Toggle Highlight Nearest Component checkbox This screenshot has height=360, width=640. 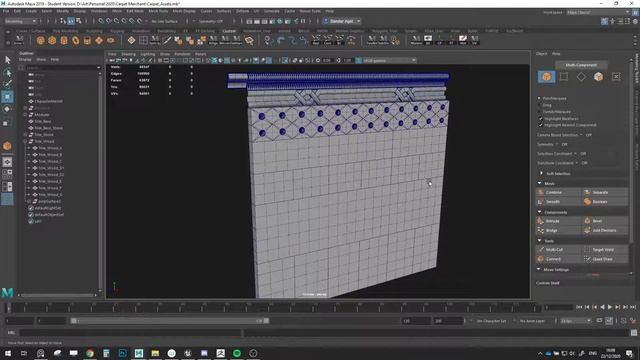click(x=540, y=125)
